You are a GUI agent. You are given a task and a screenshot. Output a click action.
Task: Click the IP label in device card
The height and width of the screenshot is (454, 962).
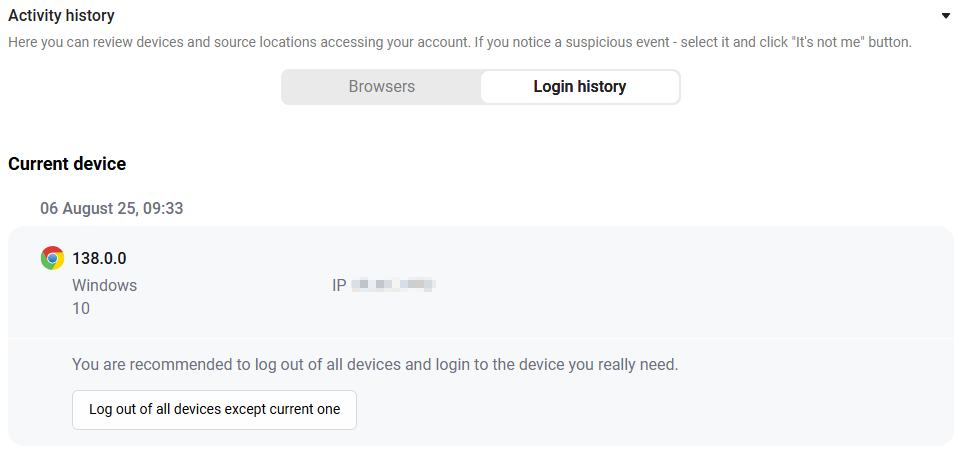click(x=339, y=285)
